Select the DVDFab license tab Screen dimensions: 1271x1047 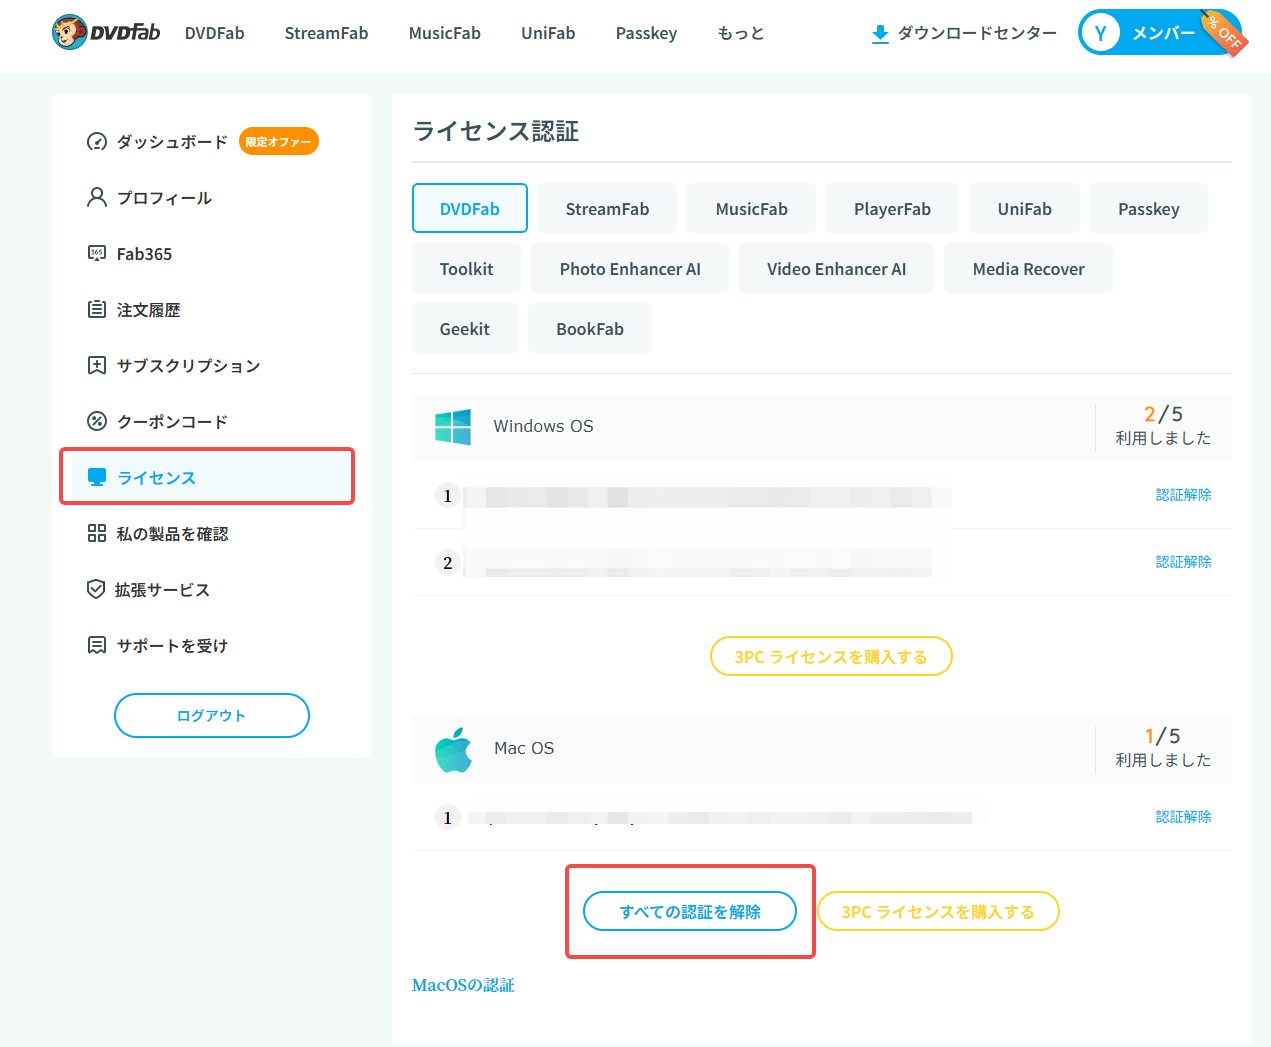[470, 208]
